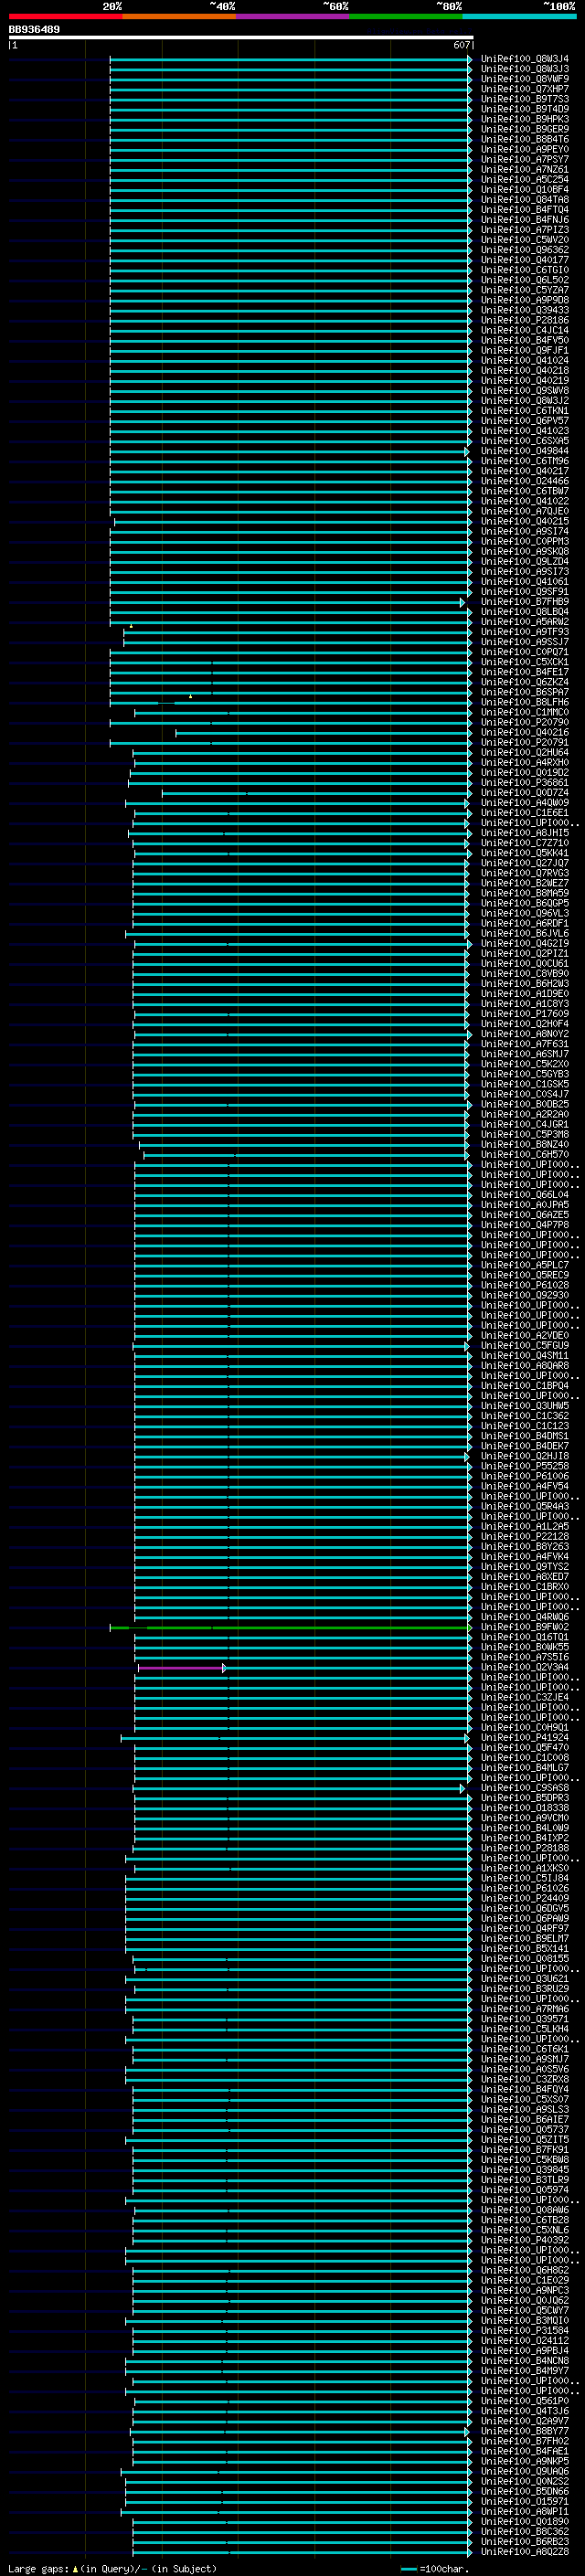Screen dimensions: 585x2576
Task: Click hit label UniRef100_P20791
Action: [x=525, y=742]
